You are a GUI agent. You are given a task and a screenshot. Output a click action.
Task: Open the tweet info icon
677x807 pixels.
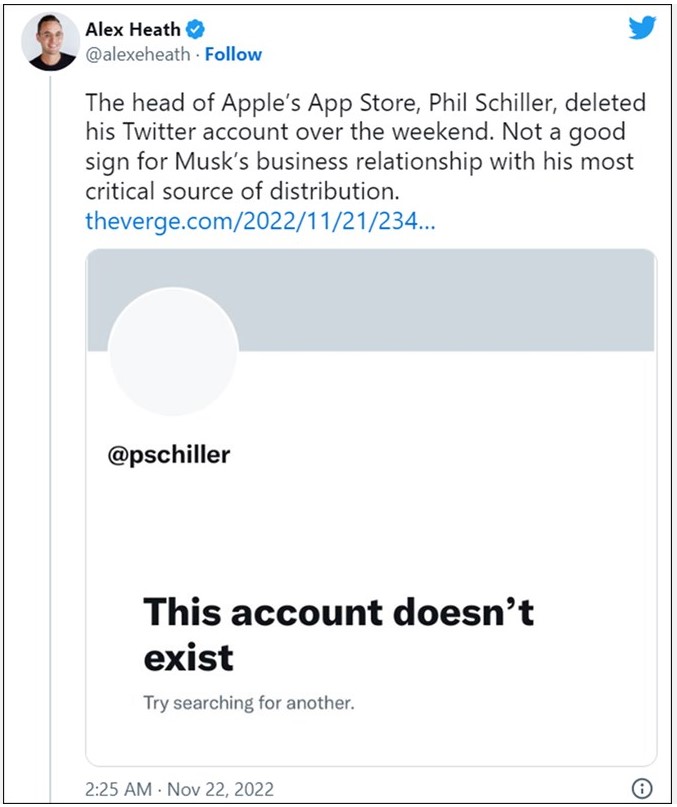[643, 786]
